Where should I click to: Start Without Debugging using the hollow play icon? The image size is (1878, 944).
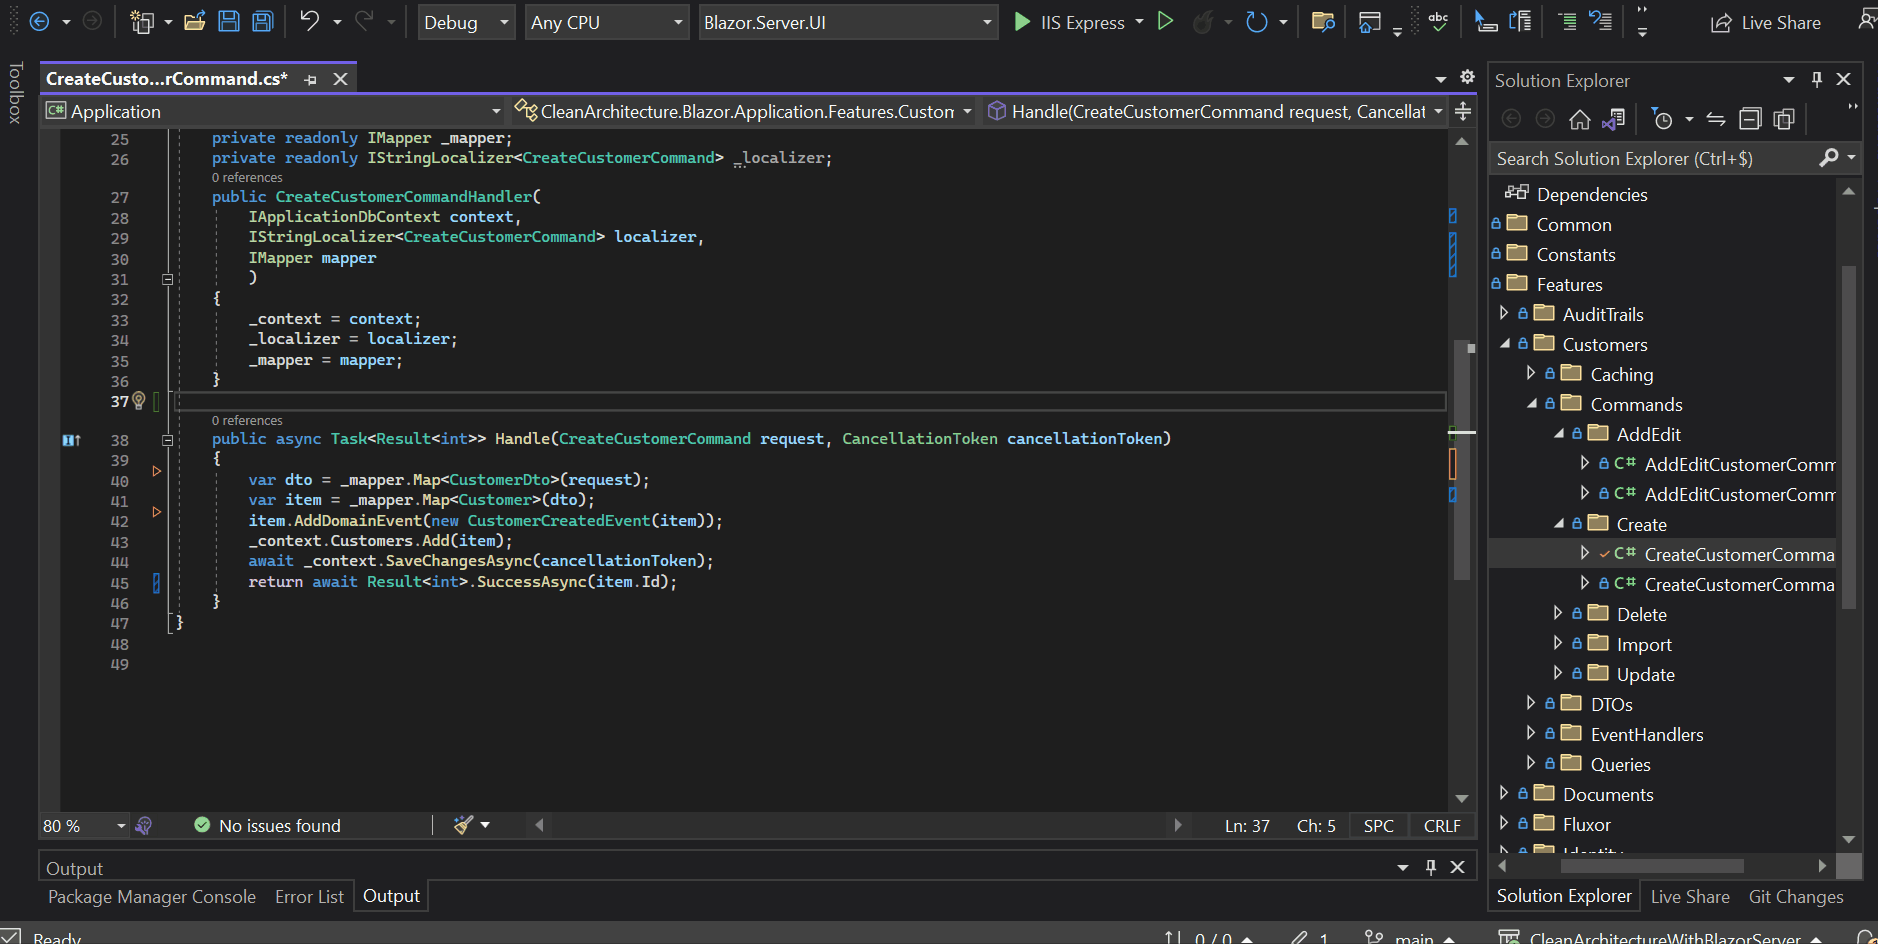pos(1165,21)
